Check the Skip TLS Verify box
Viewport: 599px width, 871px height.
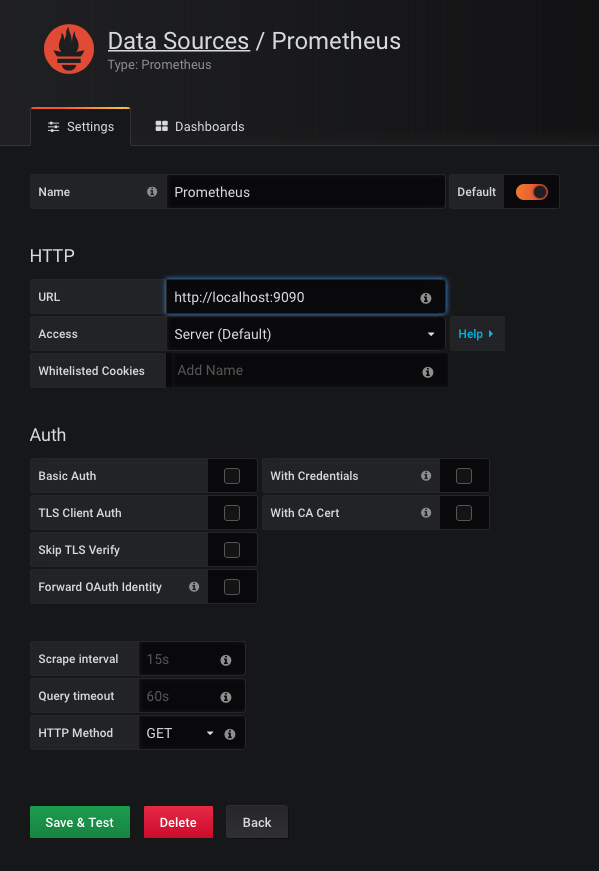point(232,550)
